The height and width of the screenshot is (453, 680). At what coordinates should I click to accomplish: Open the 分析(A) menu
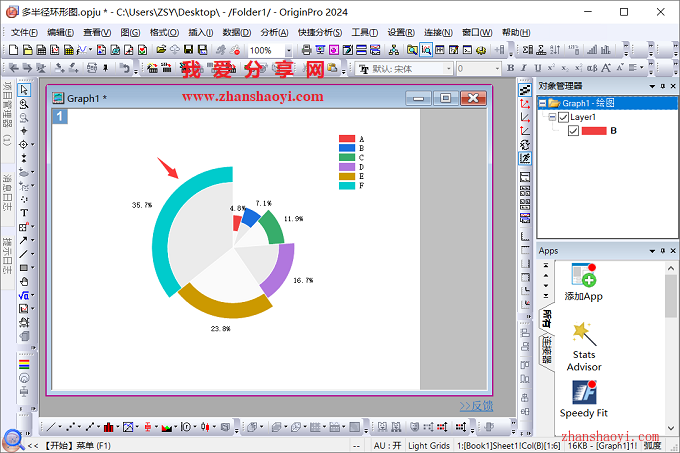pyautogui.click(x=275, y=33)
